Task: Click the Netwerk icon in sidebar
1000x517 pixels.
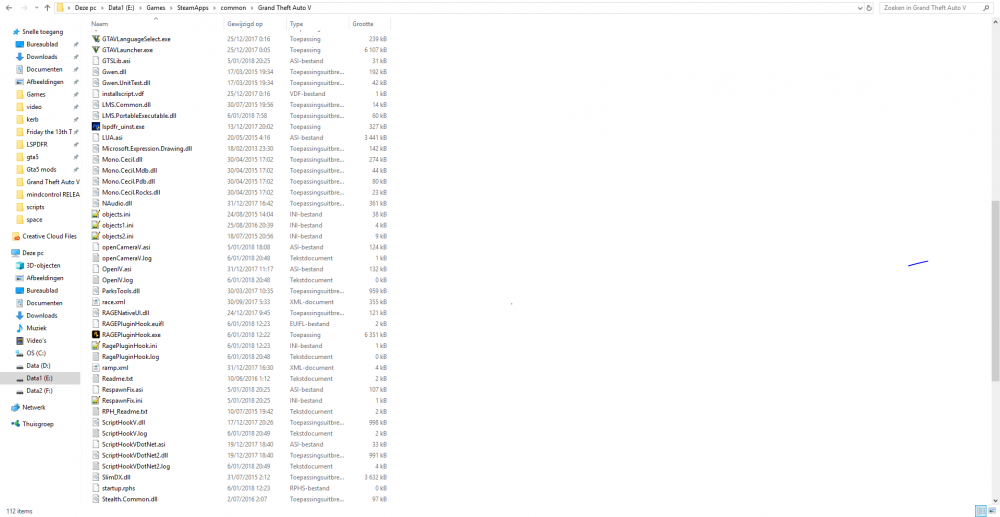Action: 16,407
